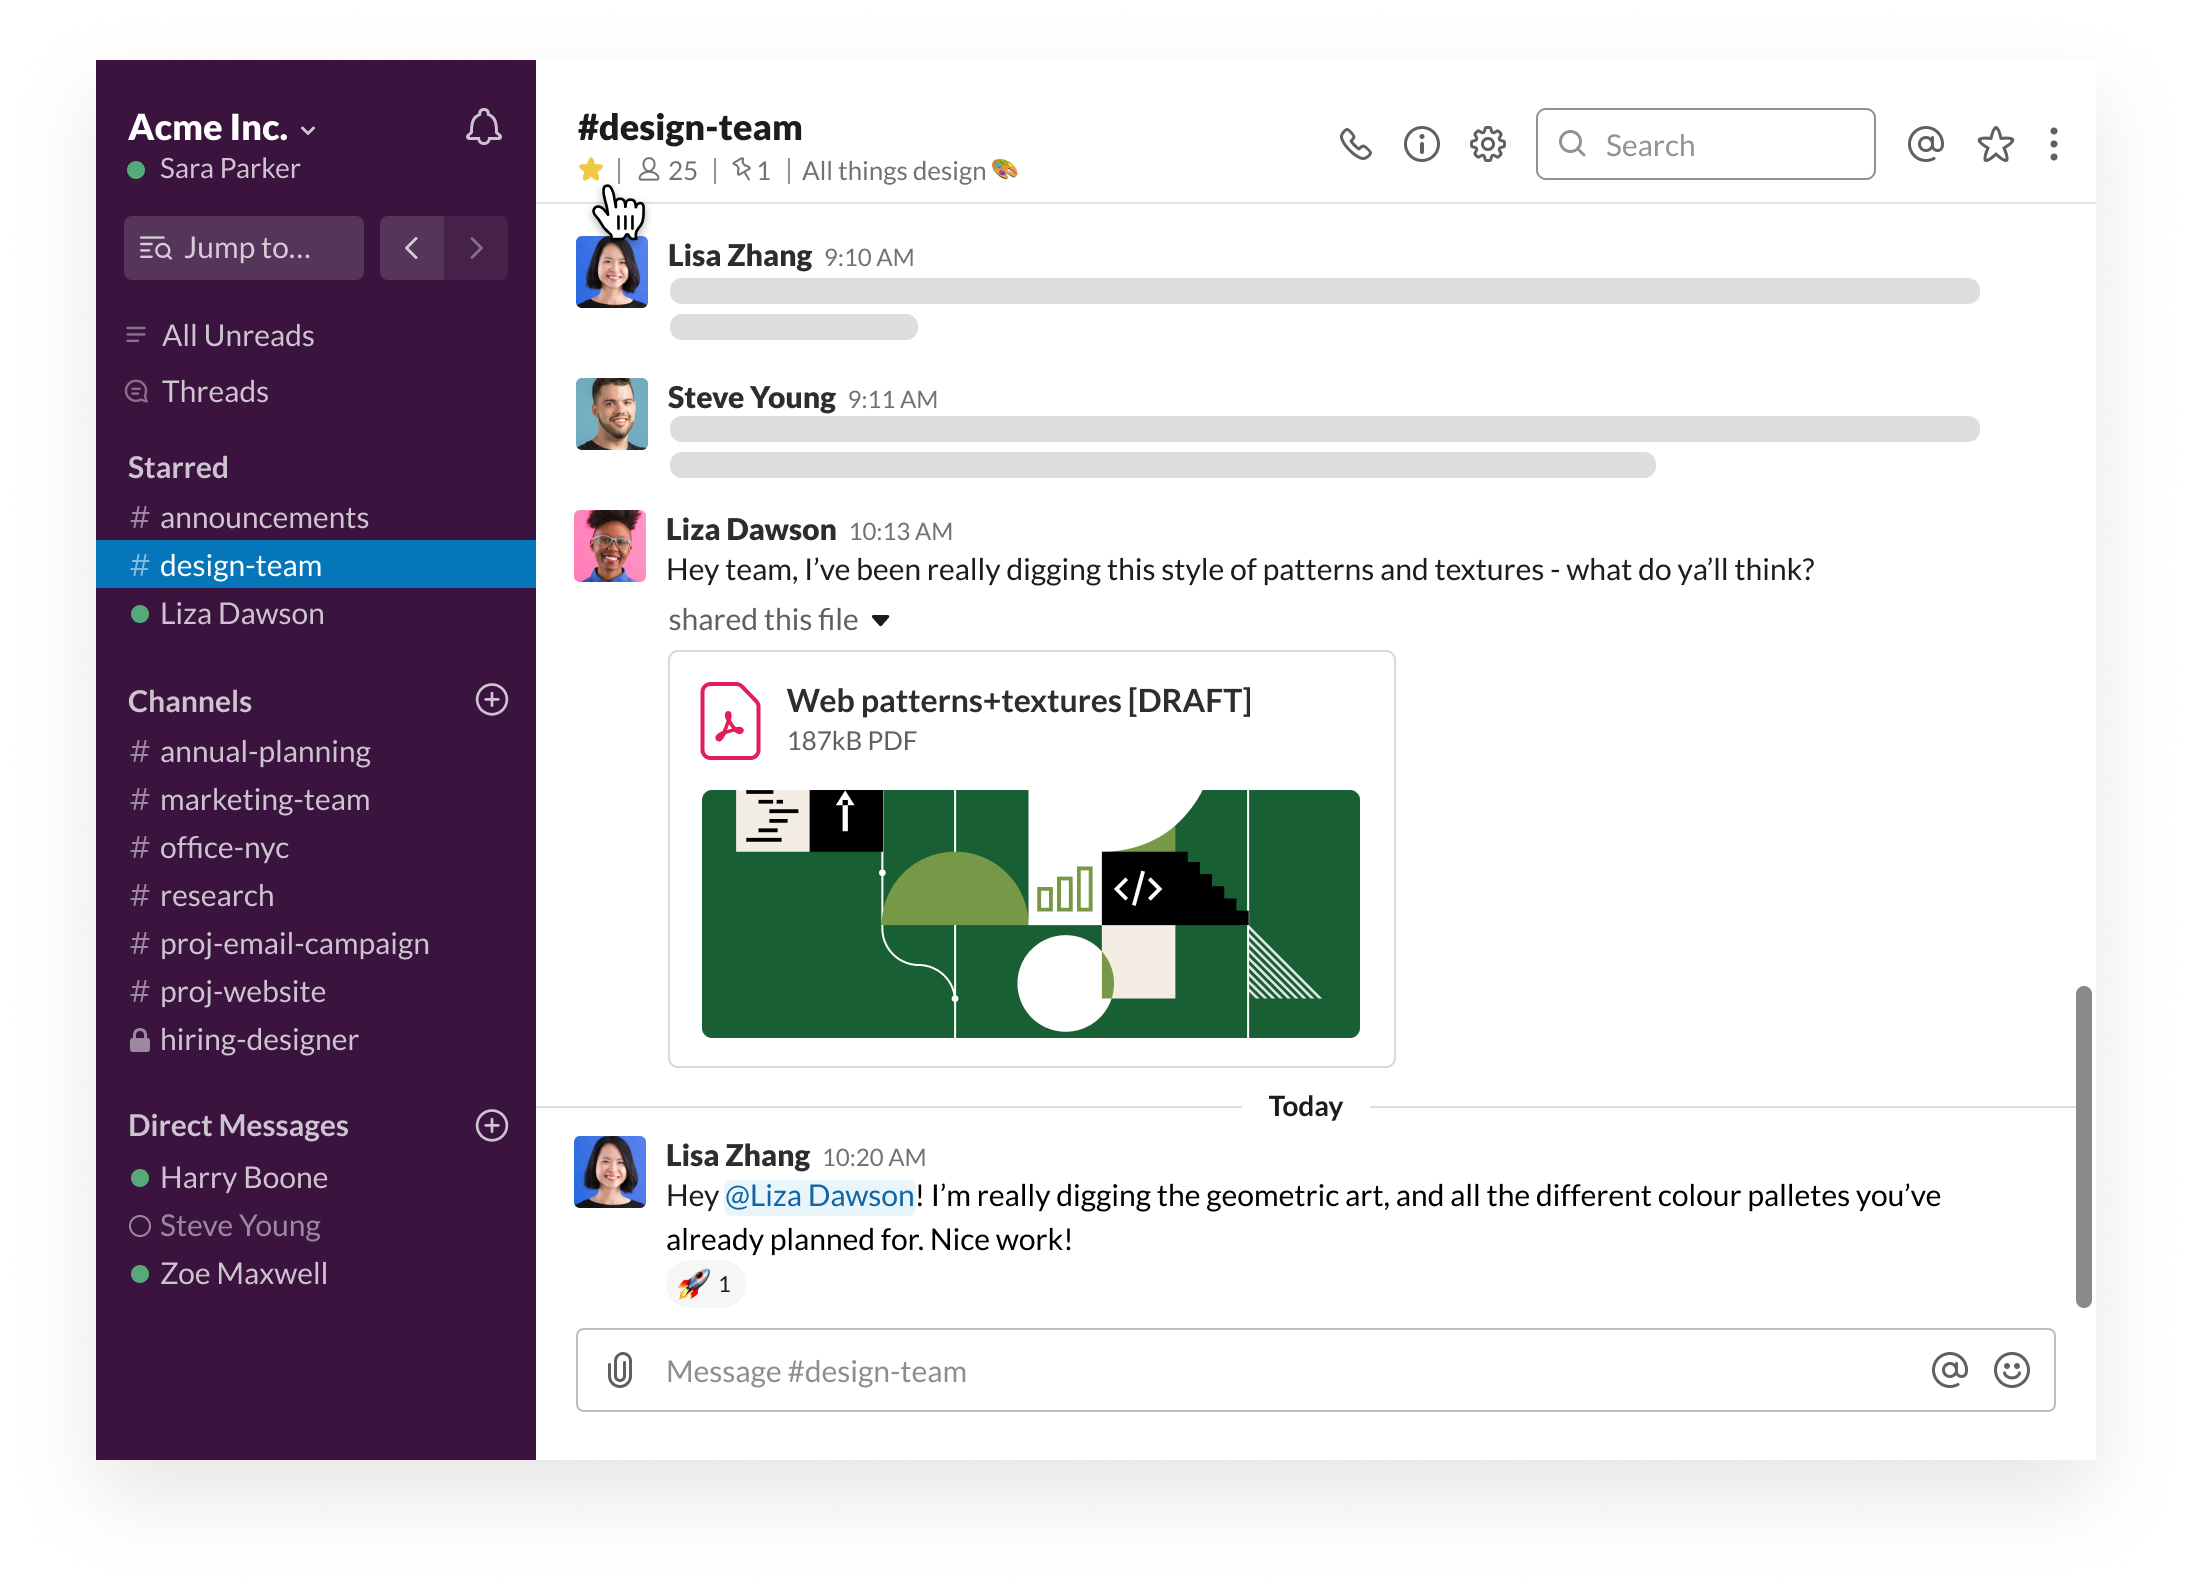The width and height of the screenshot is (2192, 1592).
Task: Add a channel with the plus button
Action: point(491,700)
